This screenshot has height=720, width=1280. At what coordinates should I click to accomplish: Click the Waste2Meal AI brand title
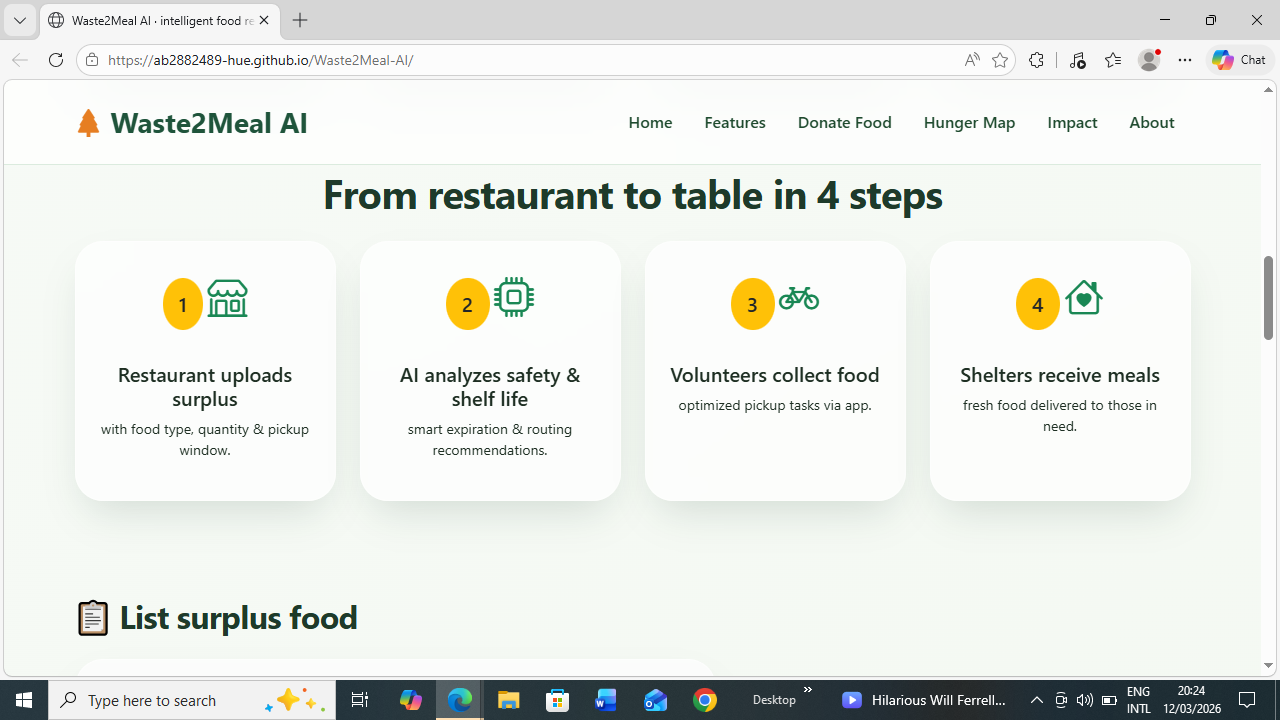209,123
